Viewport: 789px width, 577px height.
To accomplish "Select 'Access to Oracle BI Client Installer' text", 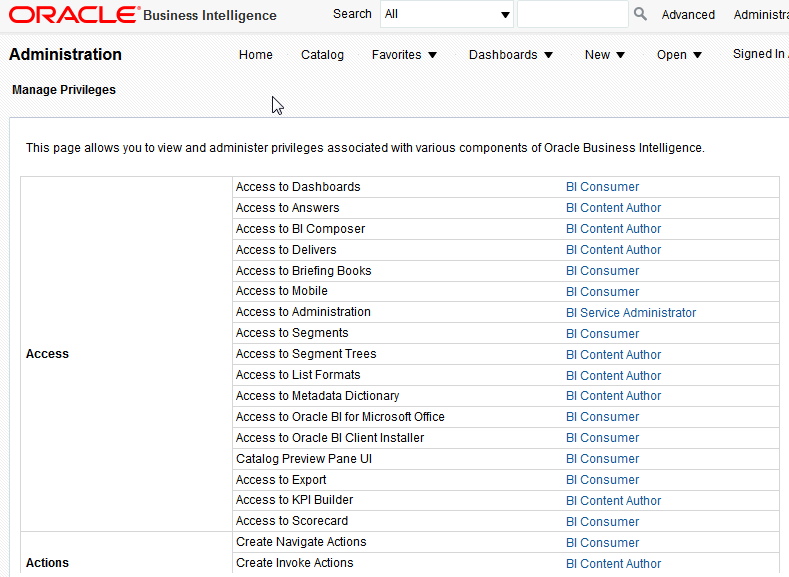I will tap(330, 438).
